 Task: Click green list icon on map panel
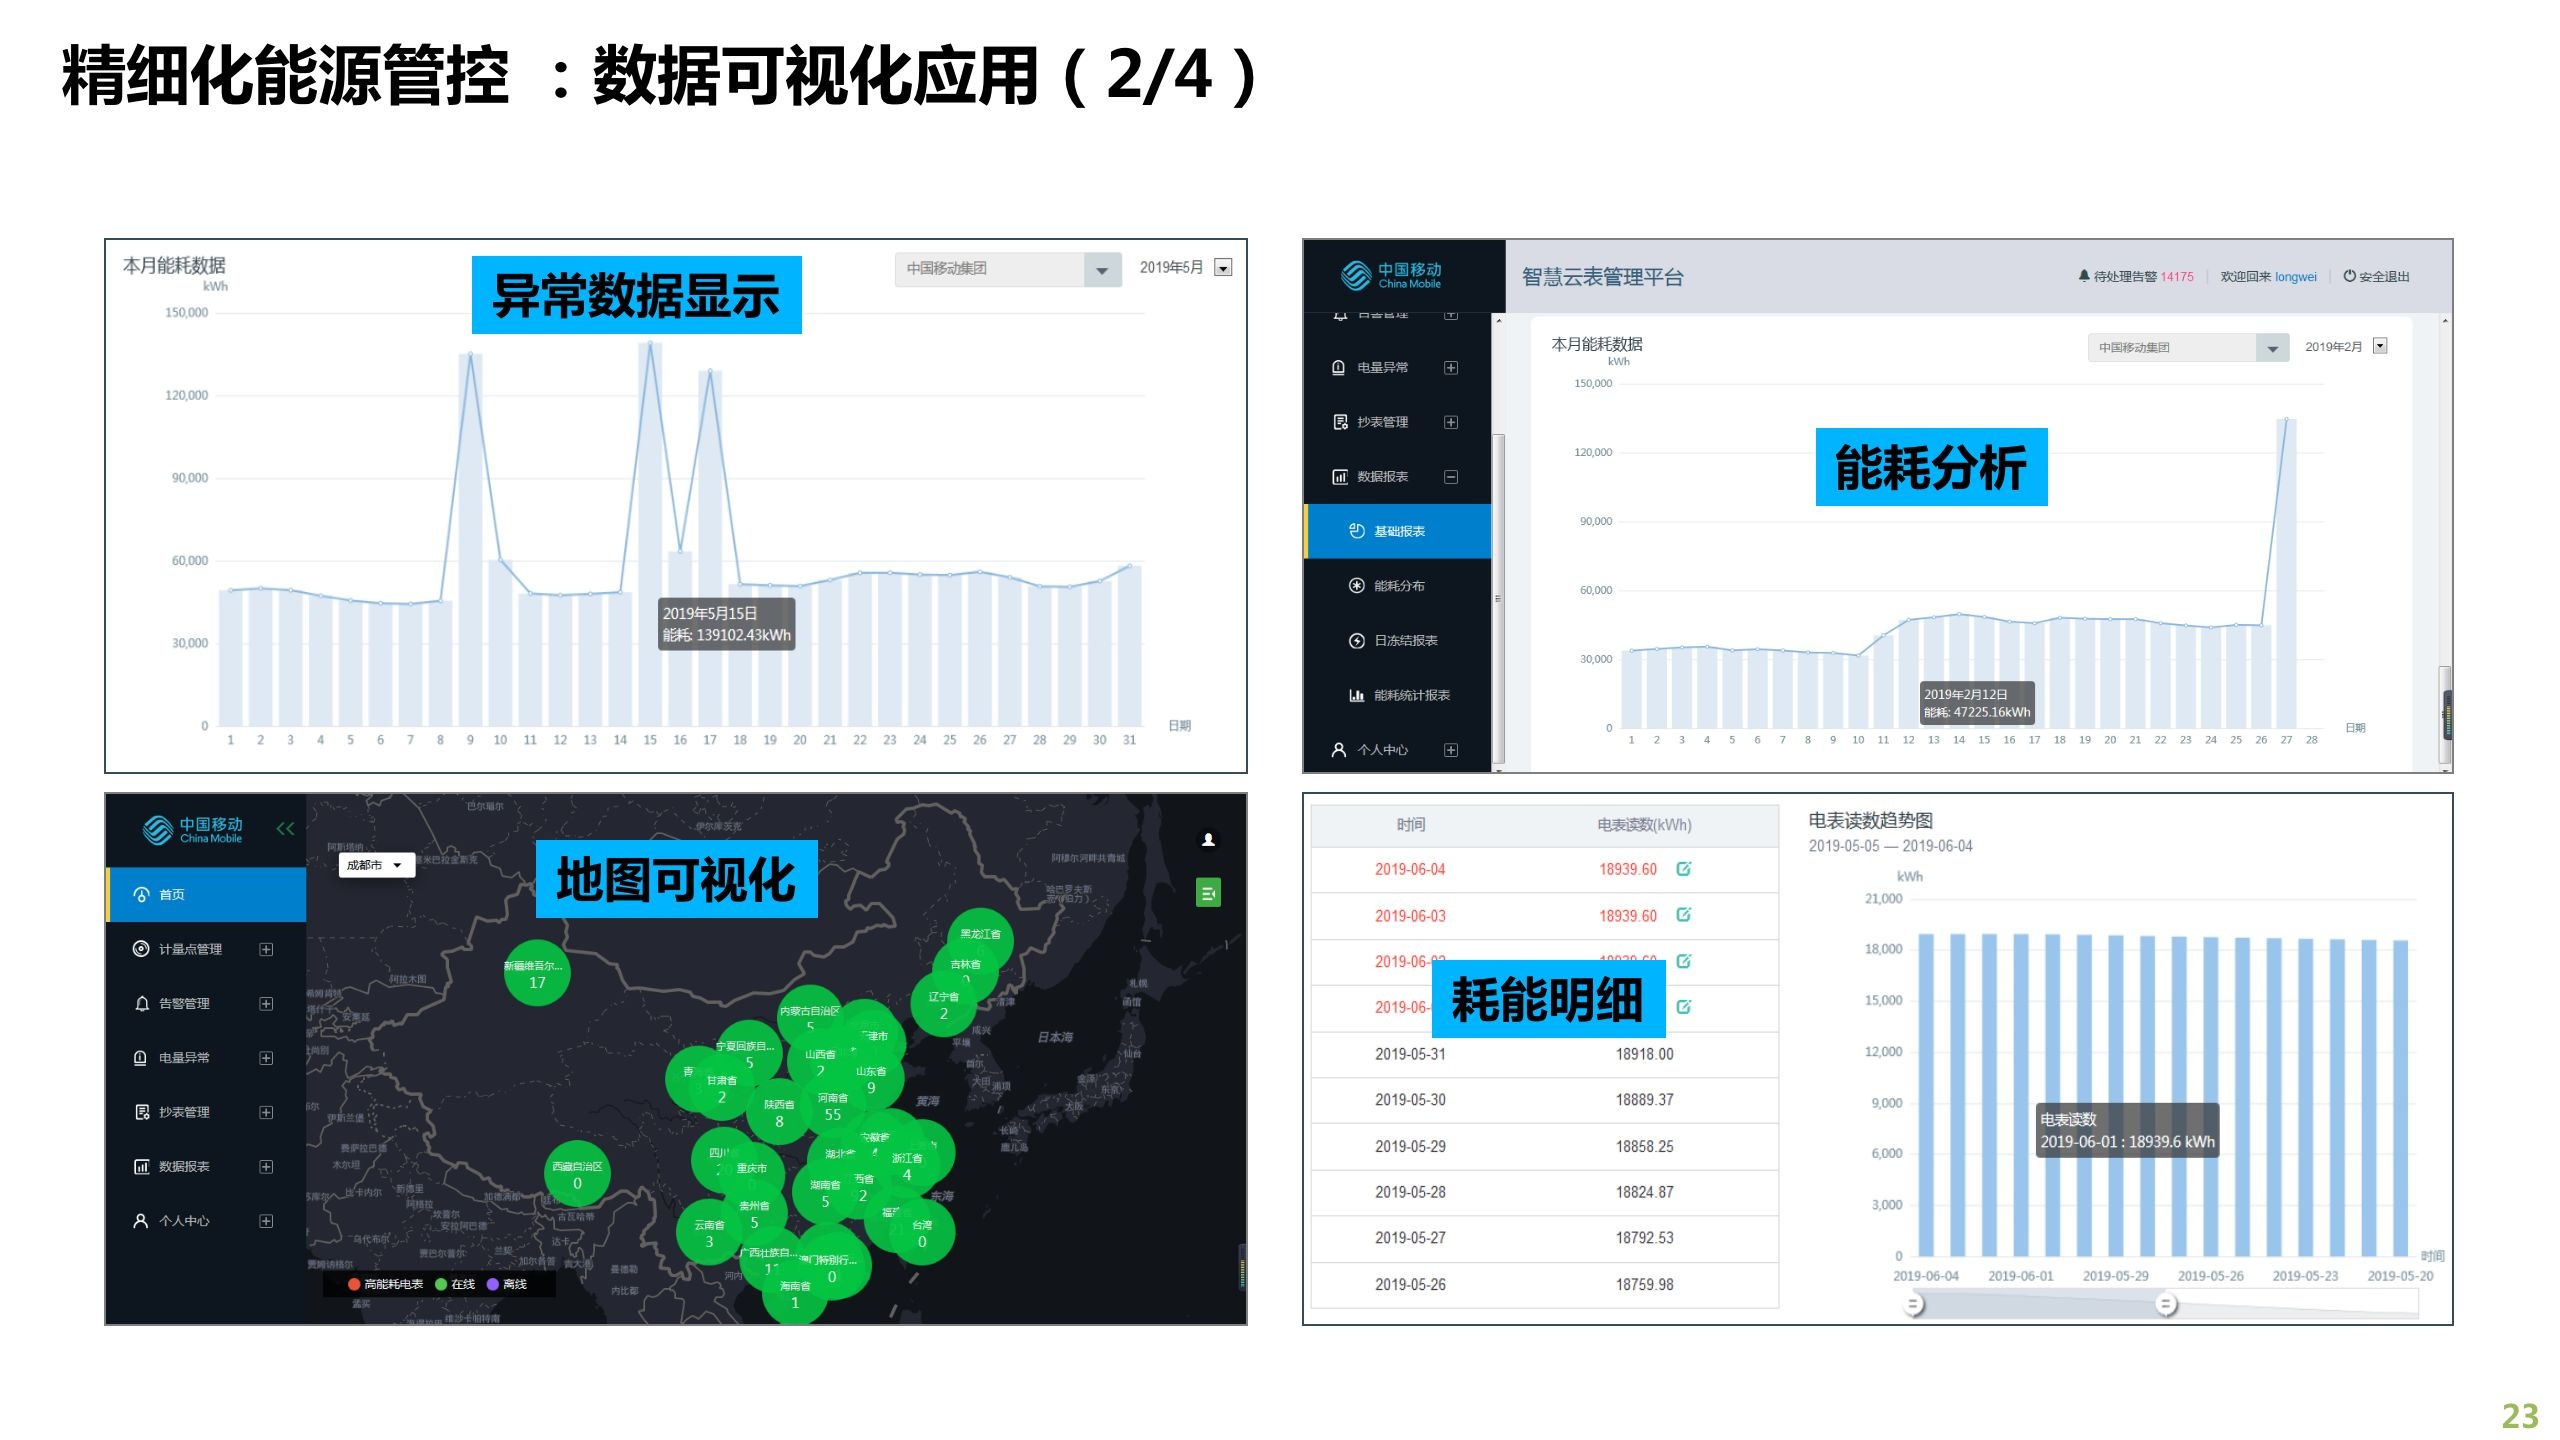pyautogui.click(x=1208, y=892)
